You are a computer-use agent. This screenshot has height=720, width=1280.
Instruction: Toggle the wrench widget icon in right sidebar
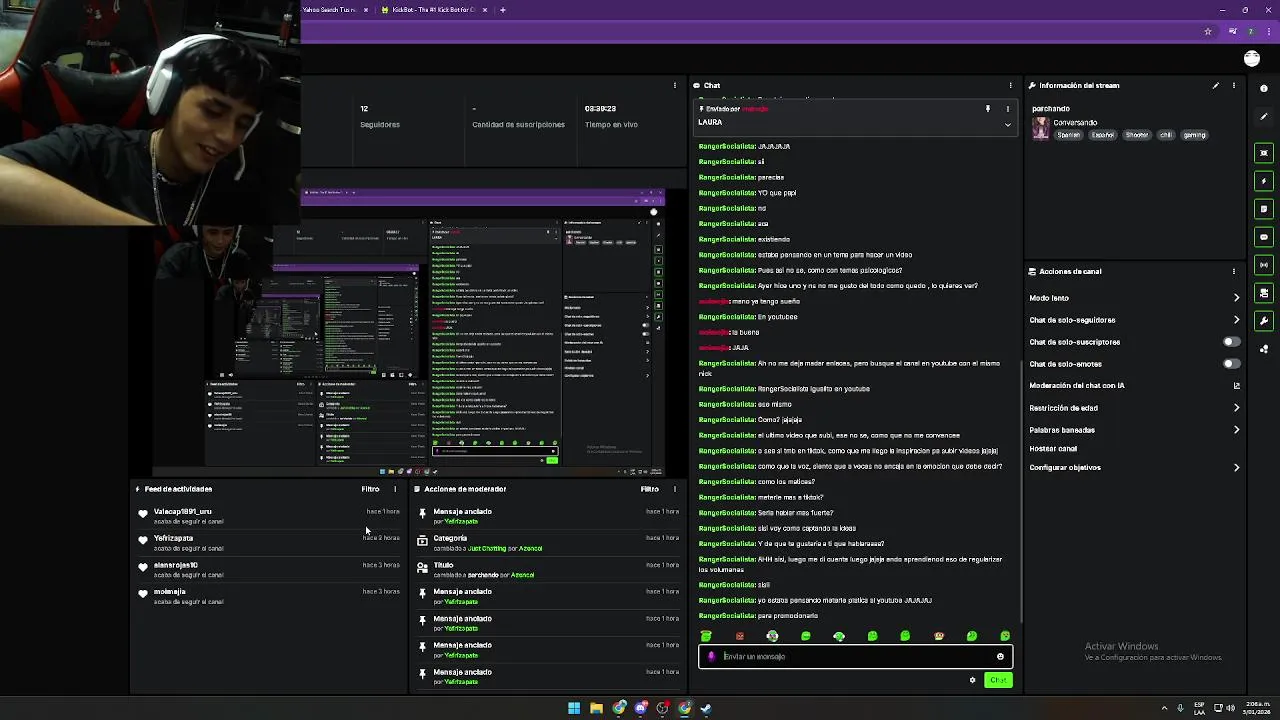tap(1264, 321)
